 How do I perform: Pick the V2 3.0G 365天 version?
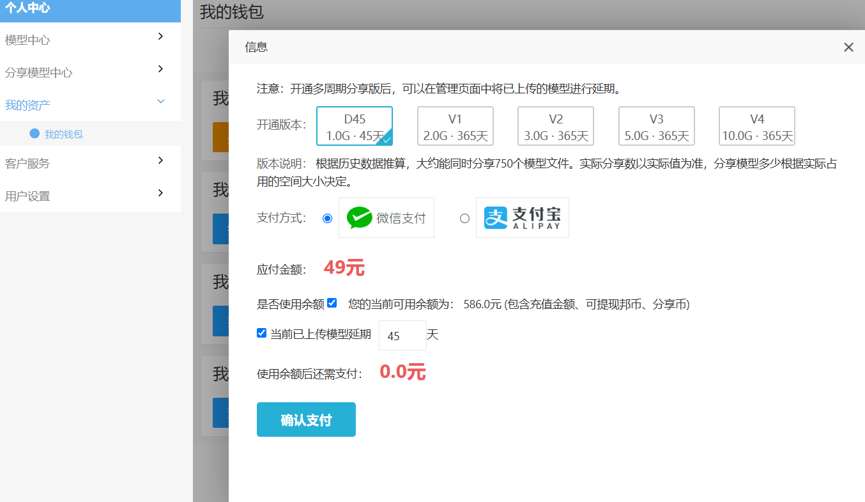point(556,126)
